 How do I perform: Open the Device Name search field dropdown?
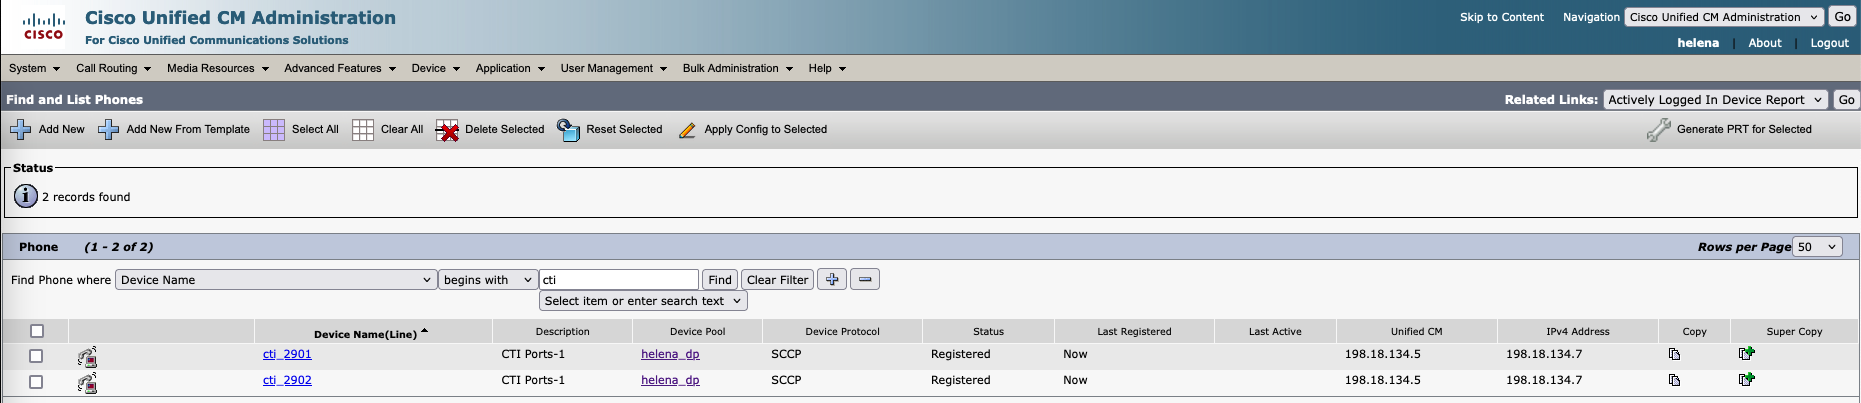click(276, 280)
